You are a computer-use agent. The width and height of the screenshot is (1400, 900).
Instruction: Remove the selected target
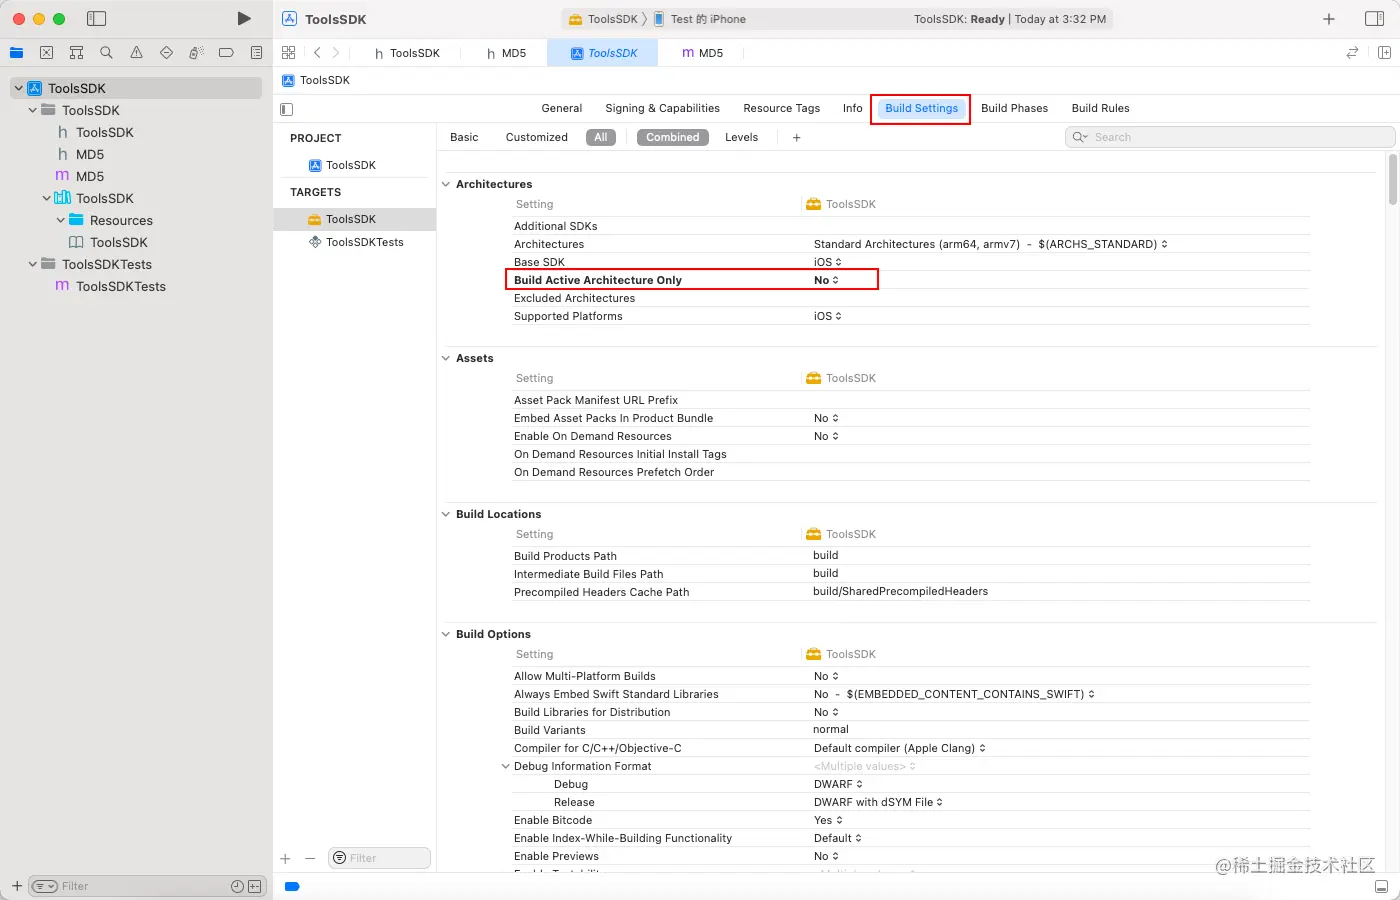[310, 858]
